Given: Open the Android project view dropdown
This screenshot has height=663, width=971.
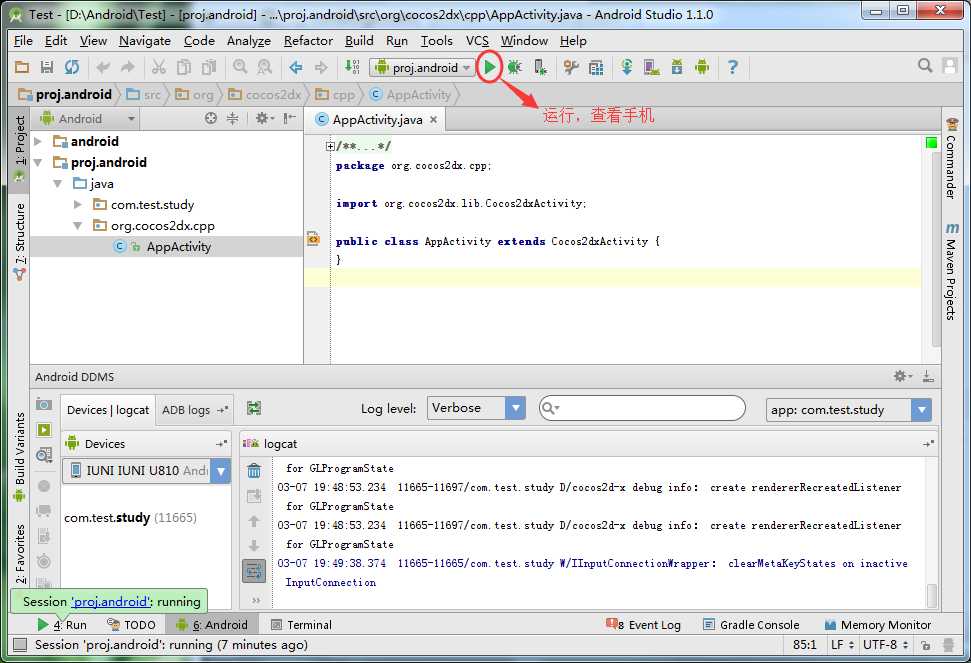Looking at the screenshot, I should pos(87,118).
